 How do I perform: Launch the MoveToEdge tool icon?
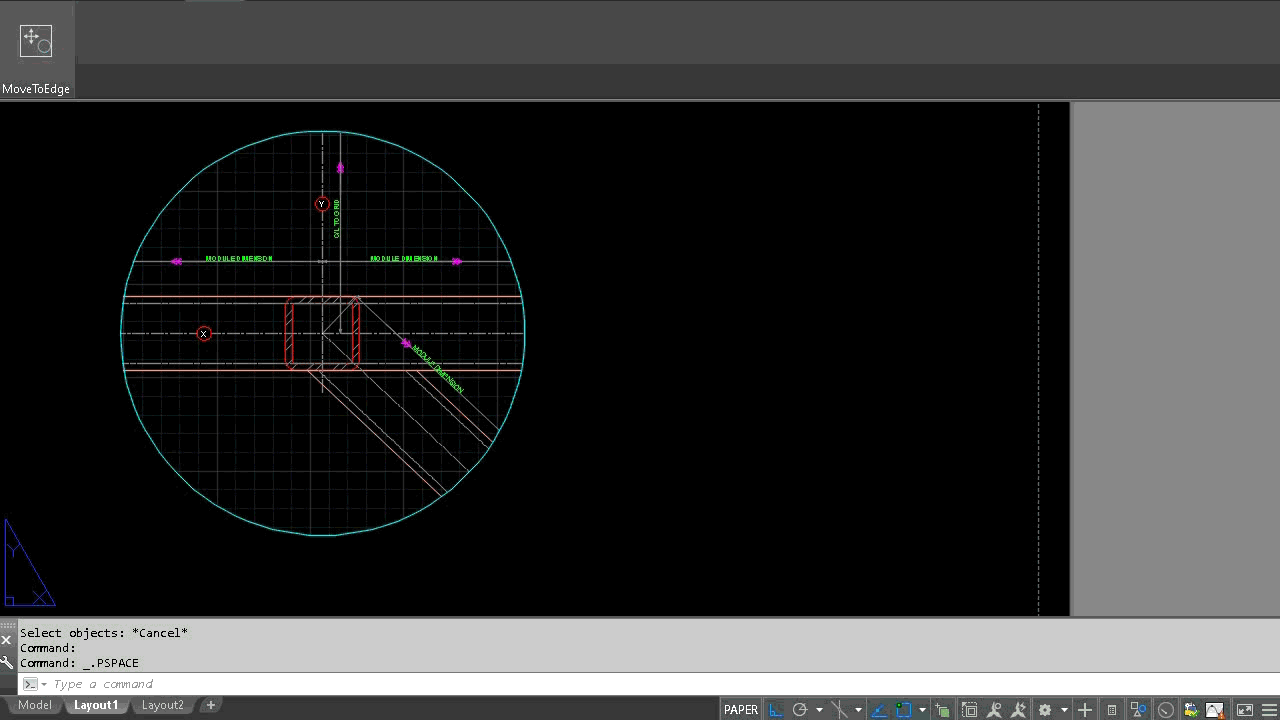(x=35, y=41)
